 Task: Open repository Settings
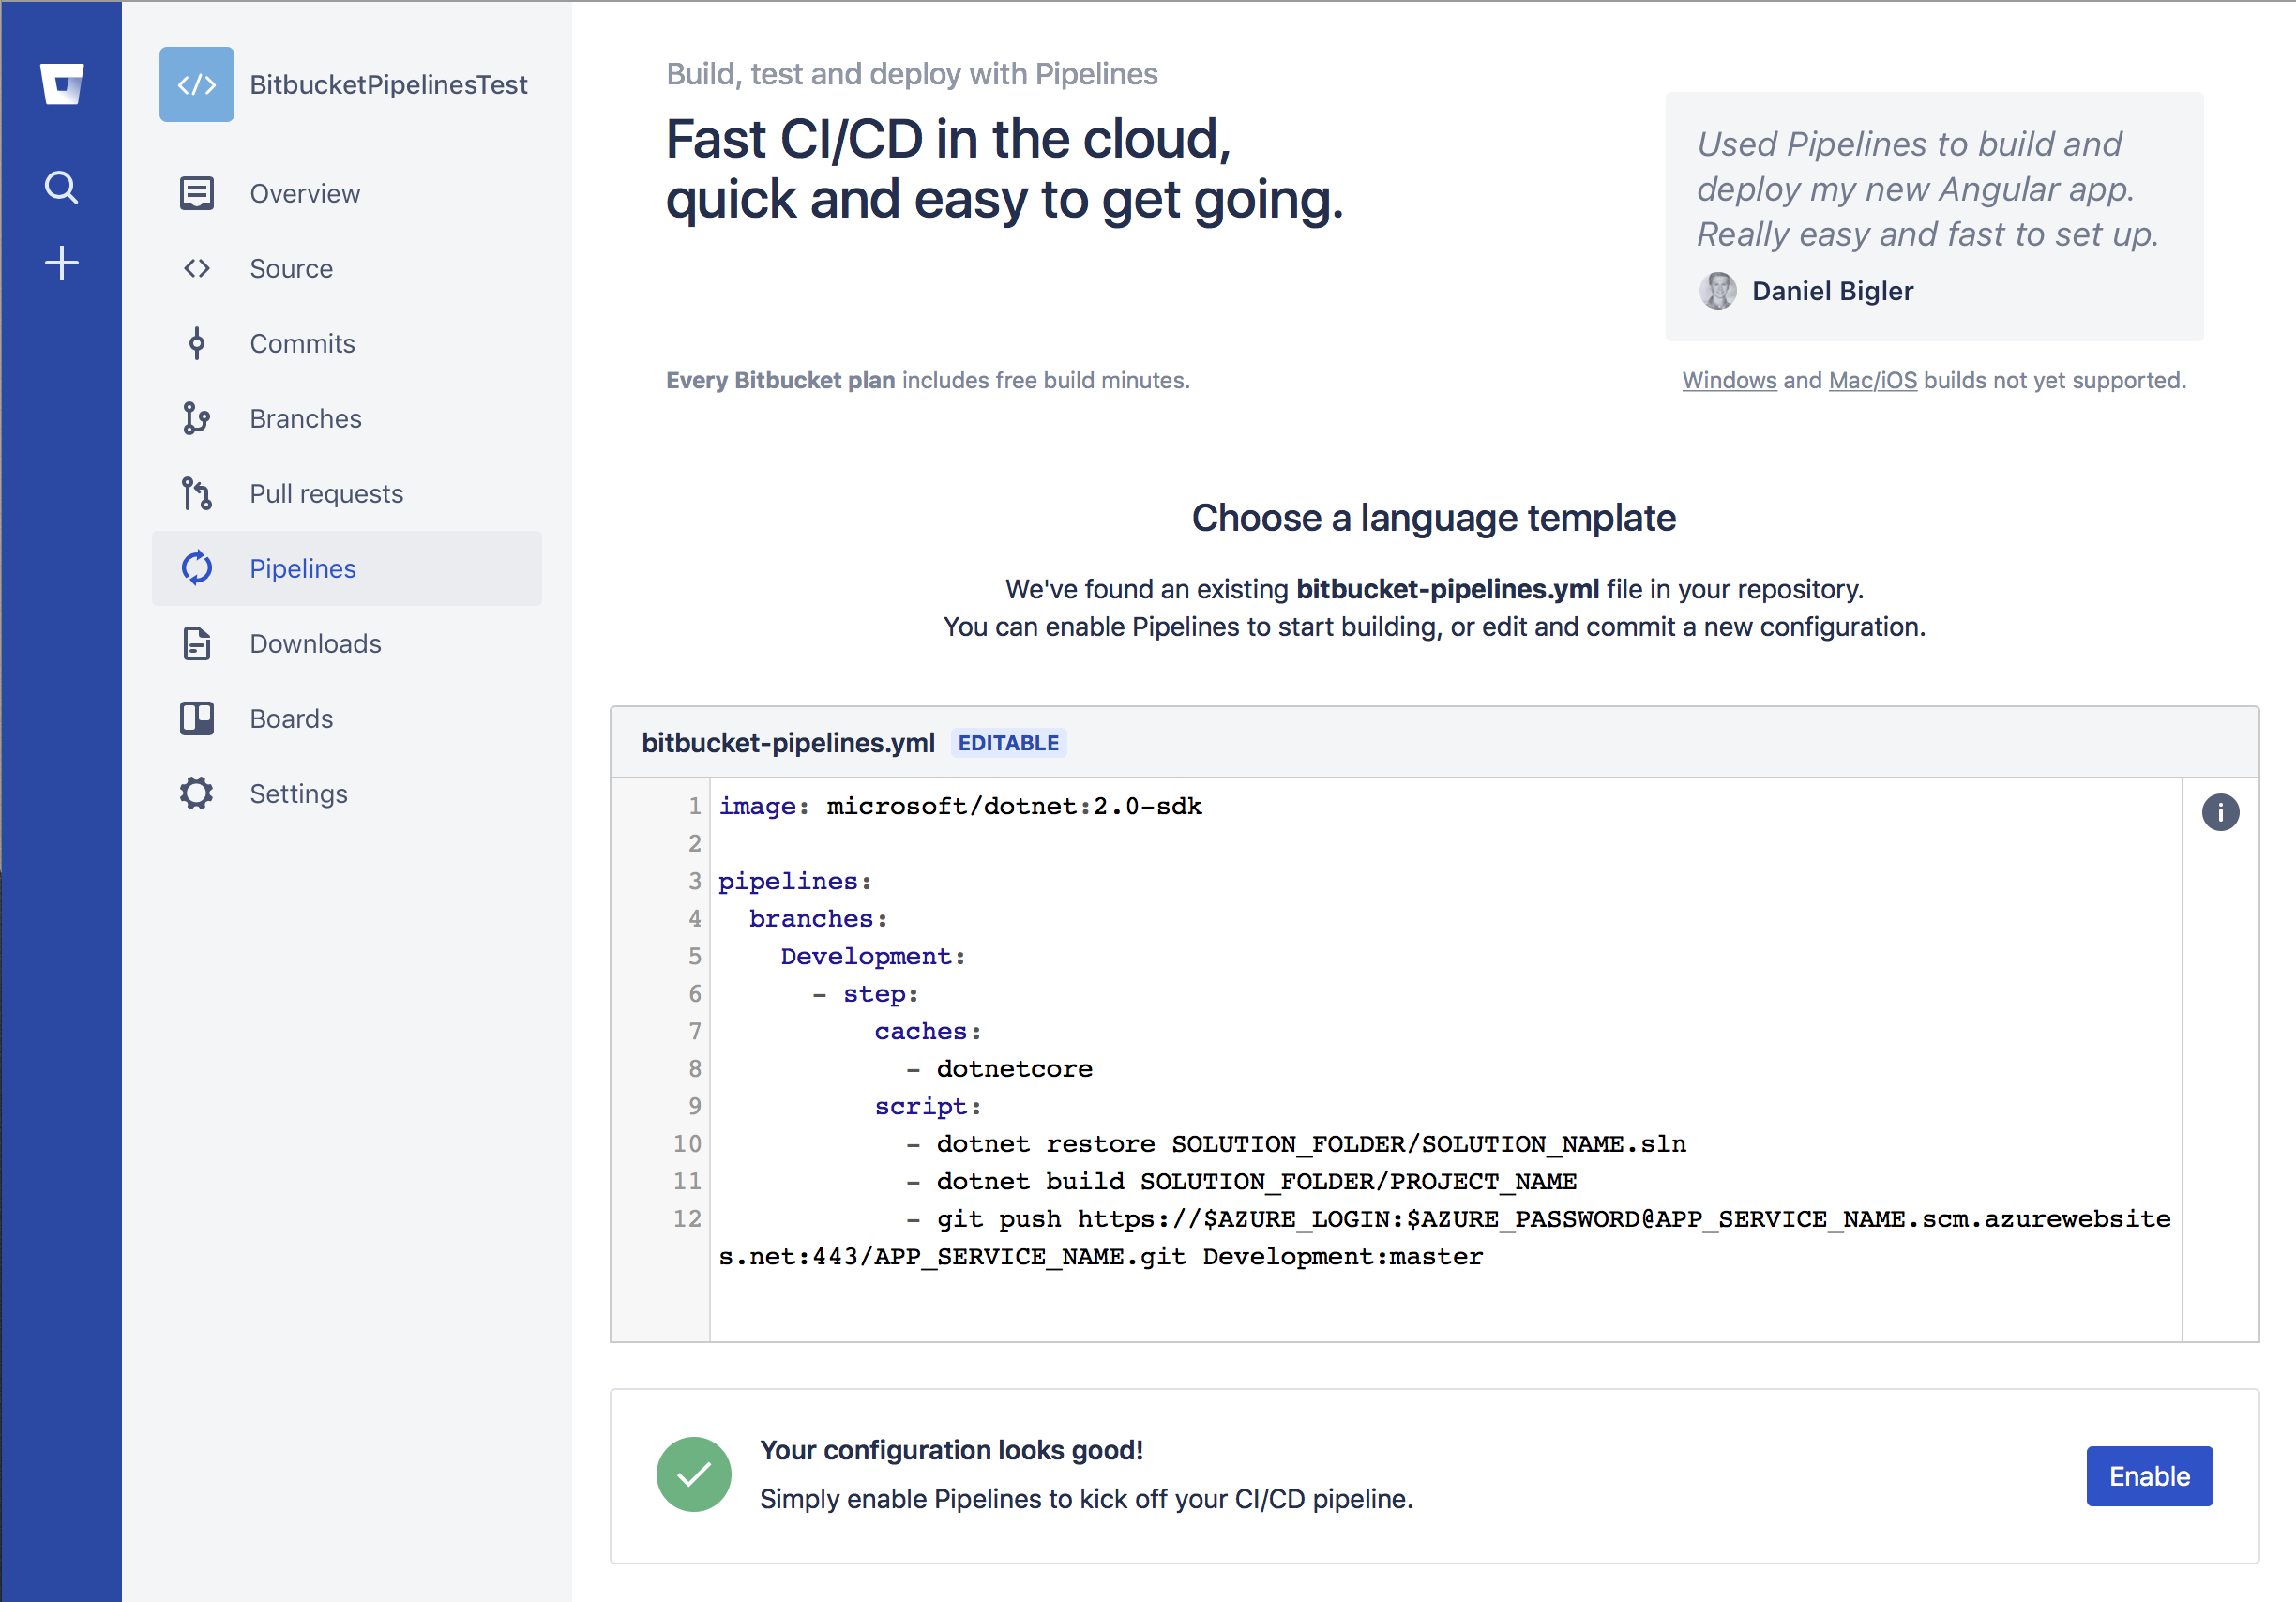pos(347,793)
